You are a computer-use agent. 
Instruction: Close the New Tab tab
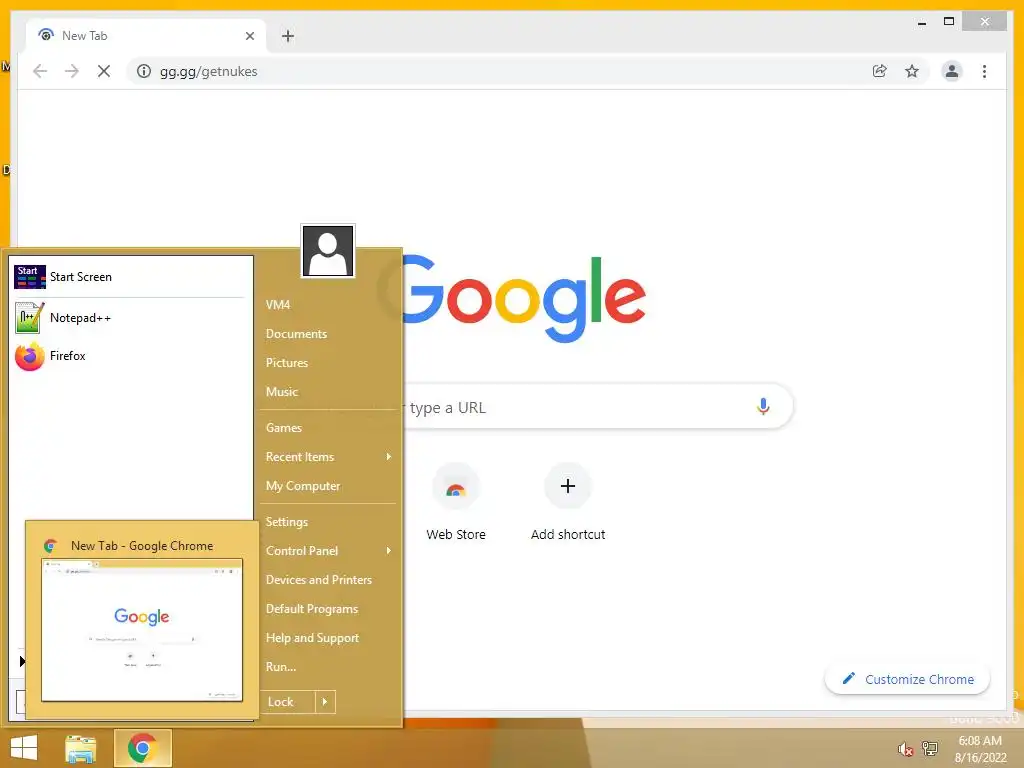pyautogui.click(x=249, y=36)
